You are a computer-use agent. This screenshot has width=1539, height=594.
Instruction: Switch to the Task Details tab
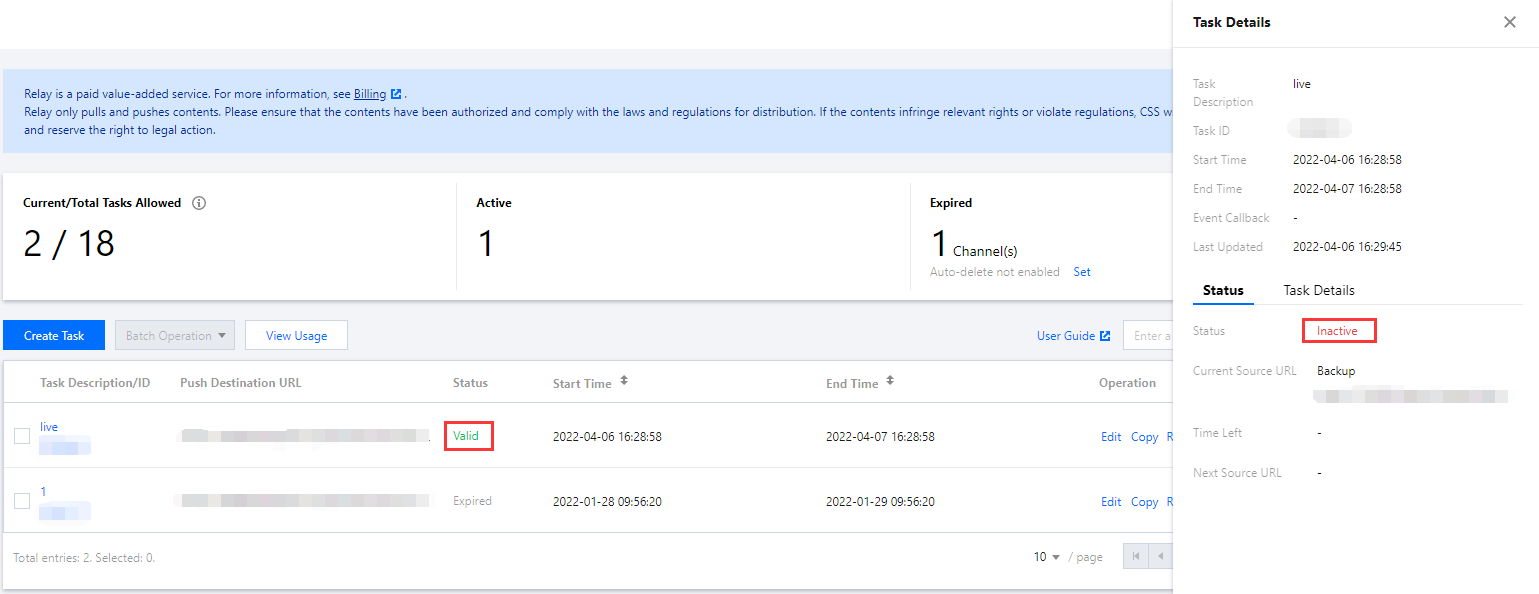click(x=1318, y=290)
